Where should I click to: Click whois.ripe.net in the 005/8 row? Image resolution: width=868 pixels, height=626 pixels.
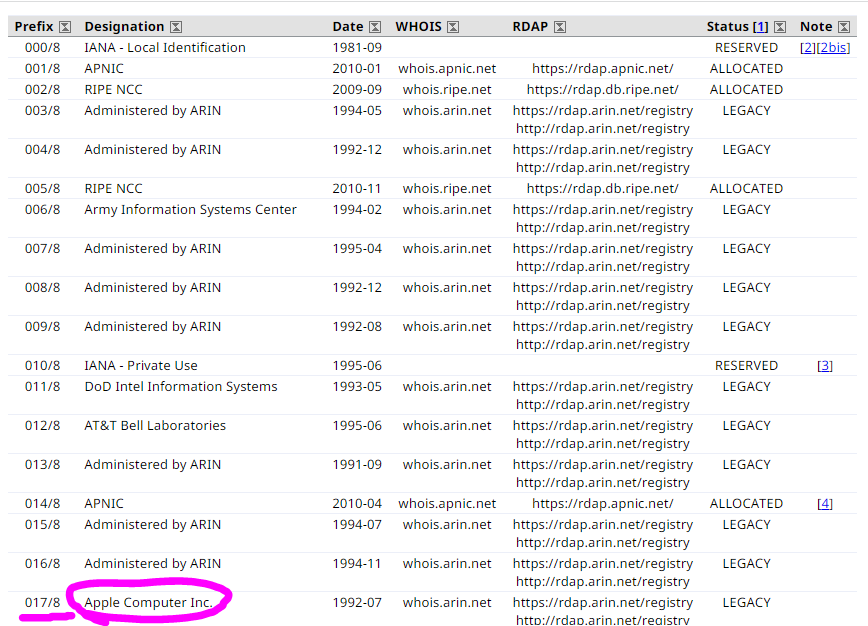point(447,189)
